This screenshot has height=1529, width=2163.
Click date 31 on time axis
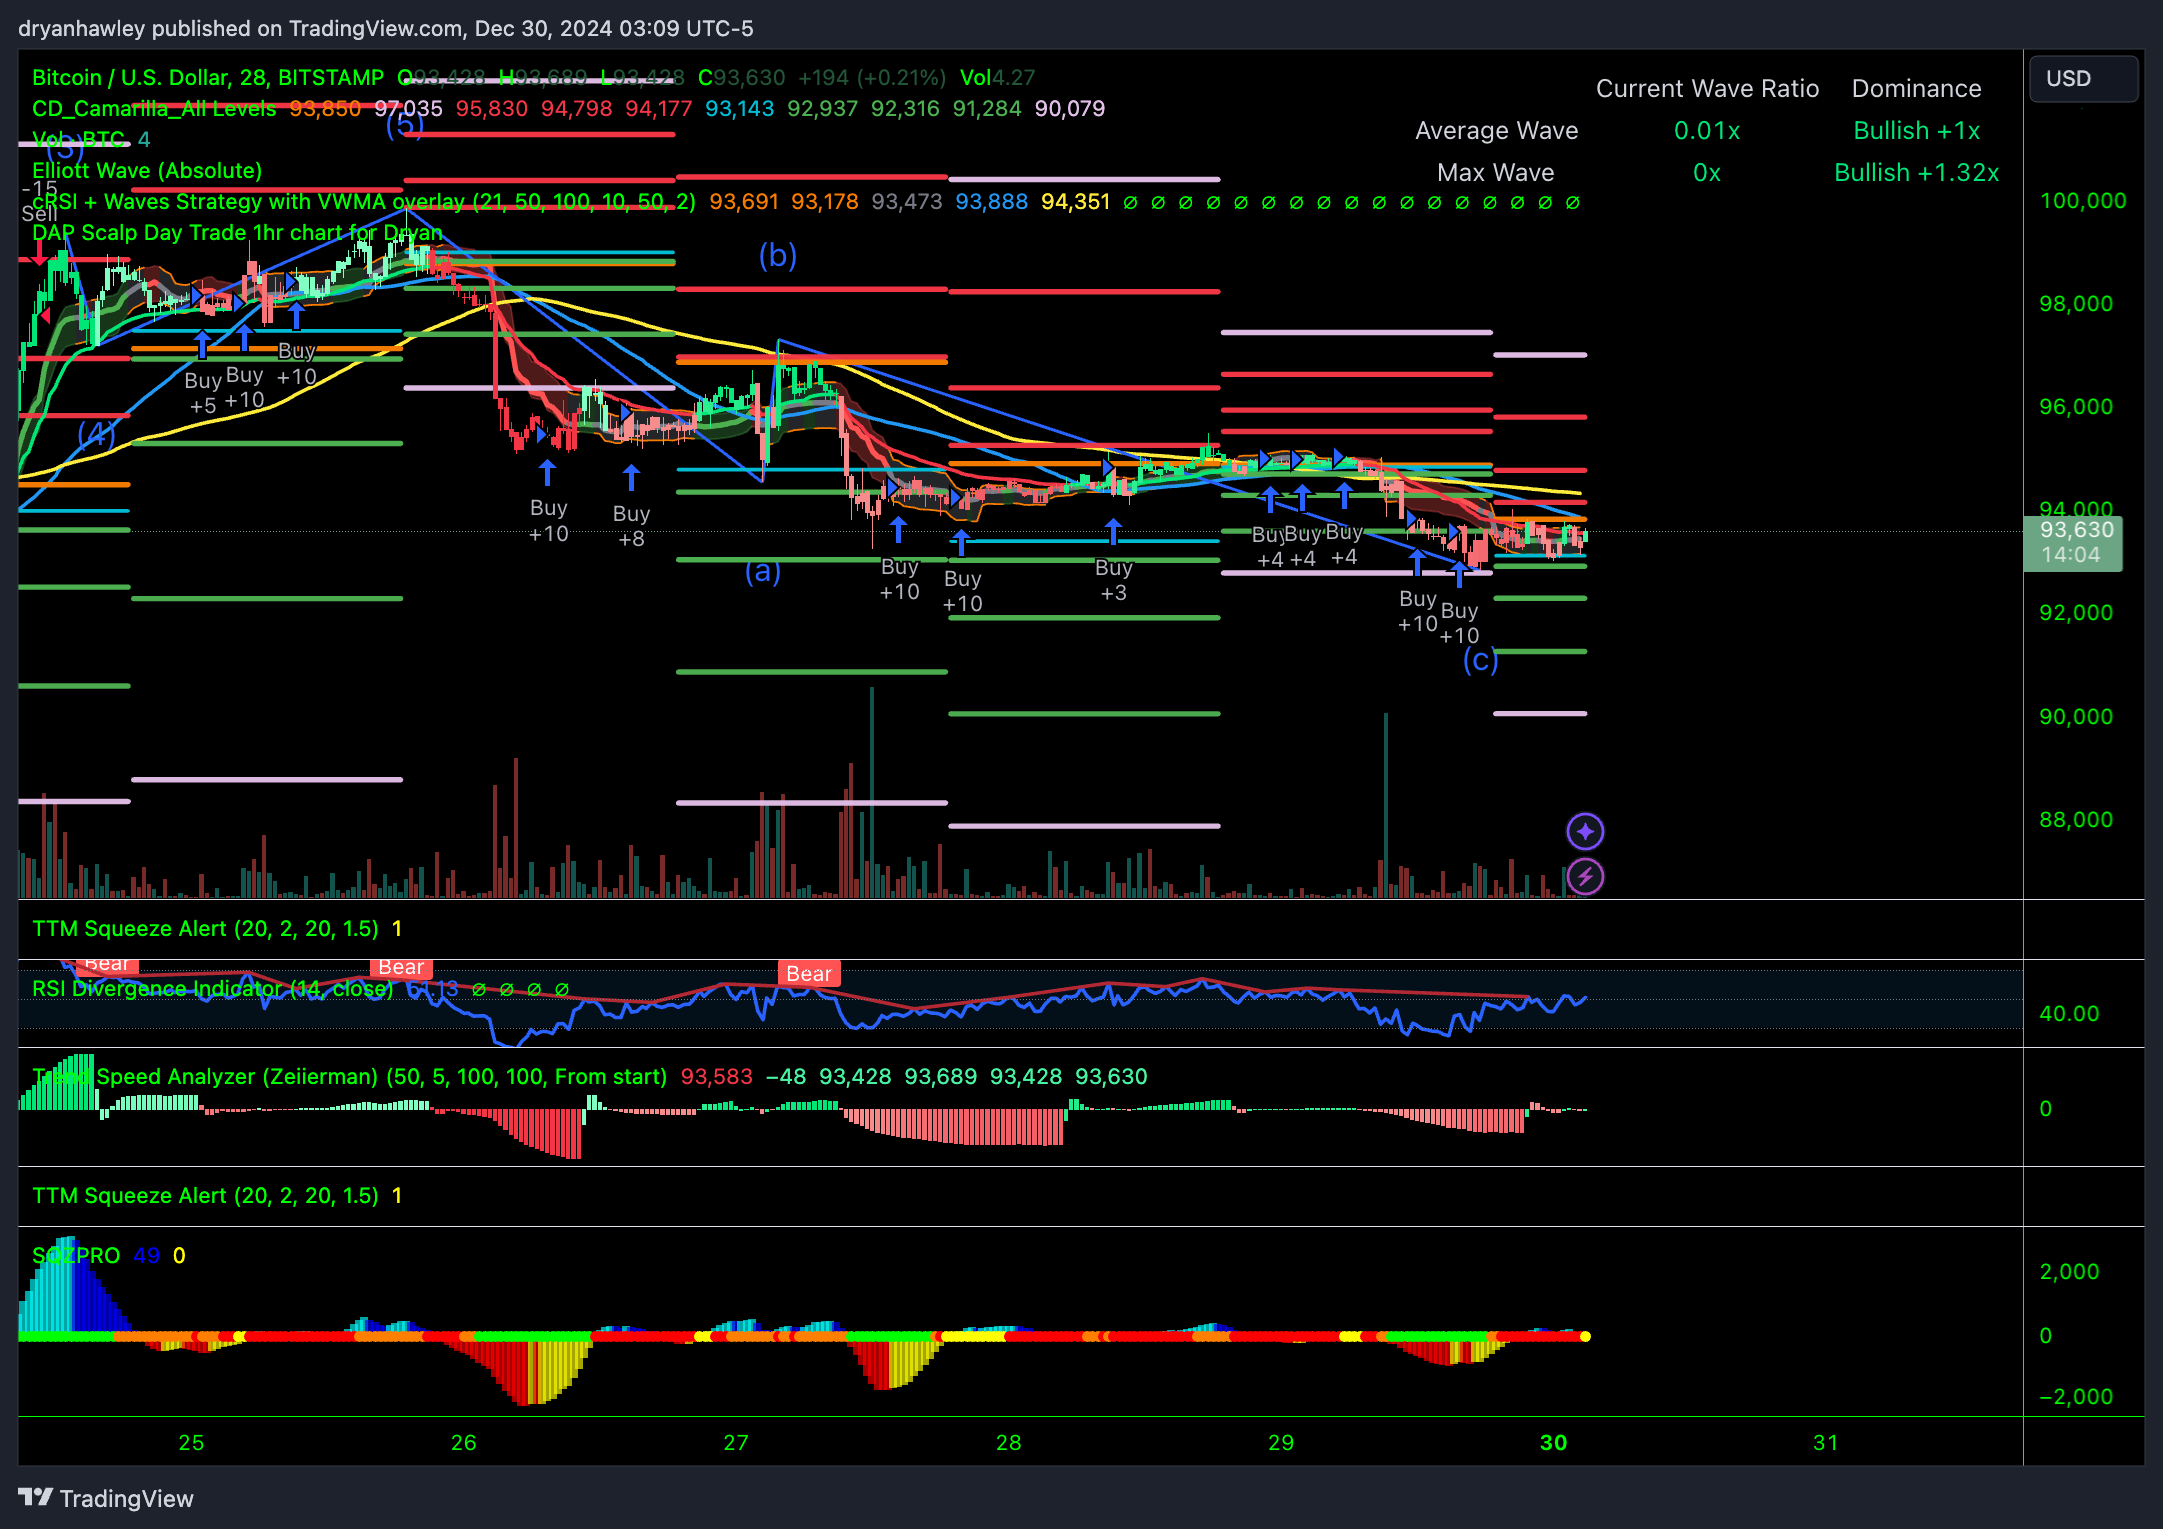tap(1826, 1443)
